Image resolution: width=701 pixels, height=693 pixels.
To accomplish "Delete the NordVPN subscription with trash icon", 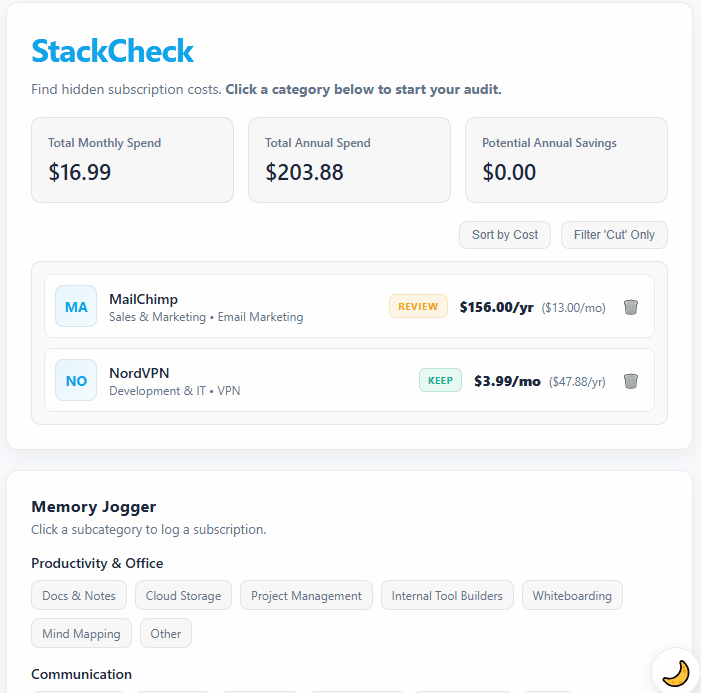I will 630,381.
